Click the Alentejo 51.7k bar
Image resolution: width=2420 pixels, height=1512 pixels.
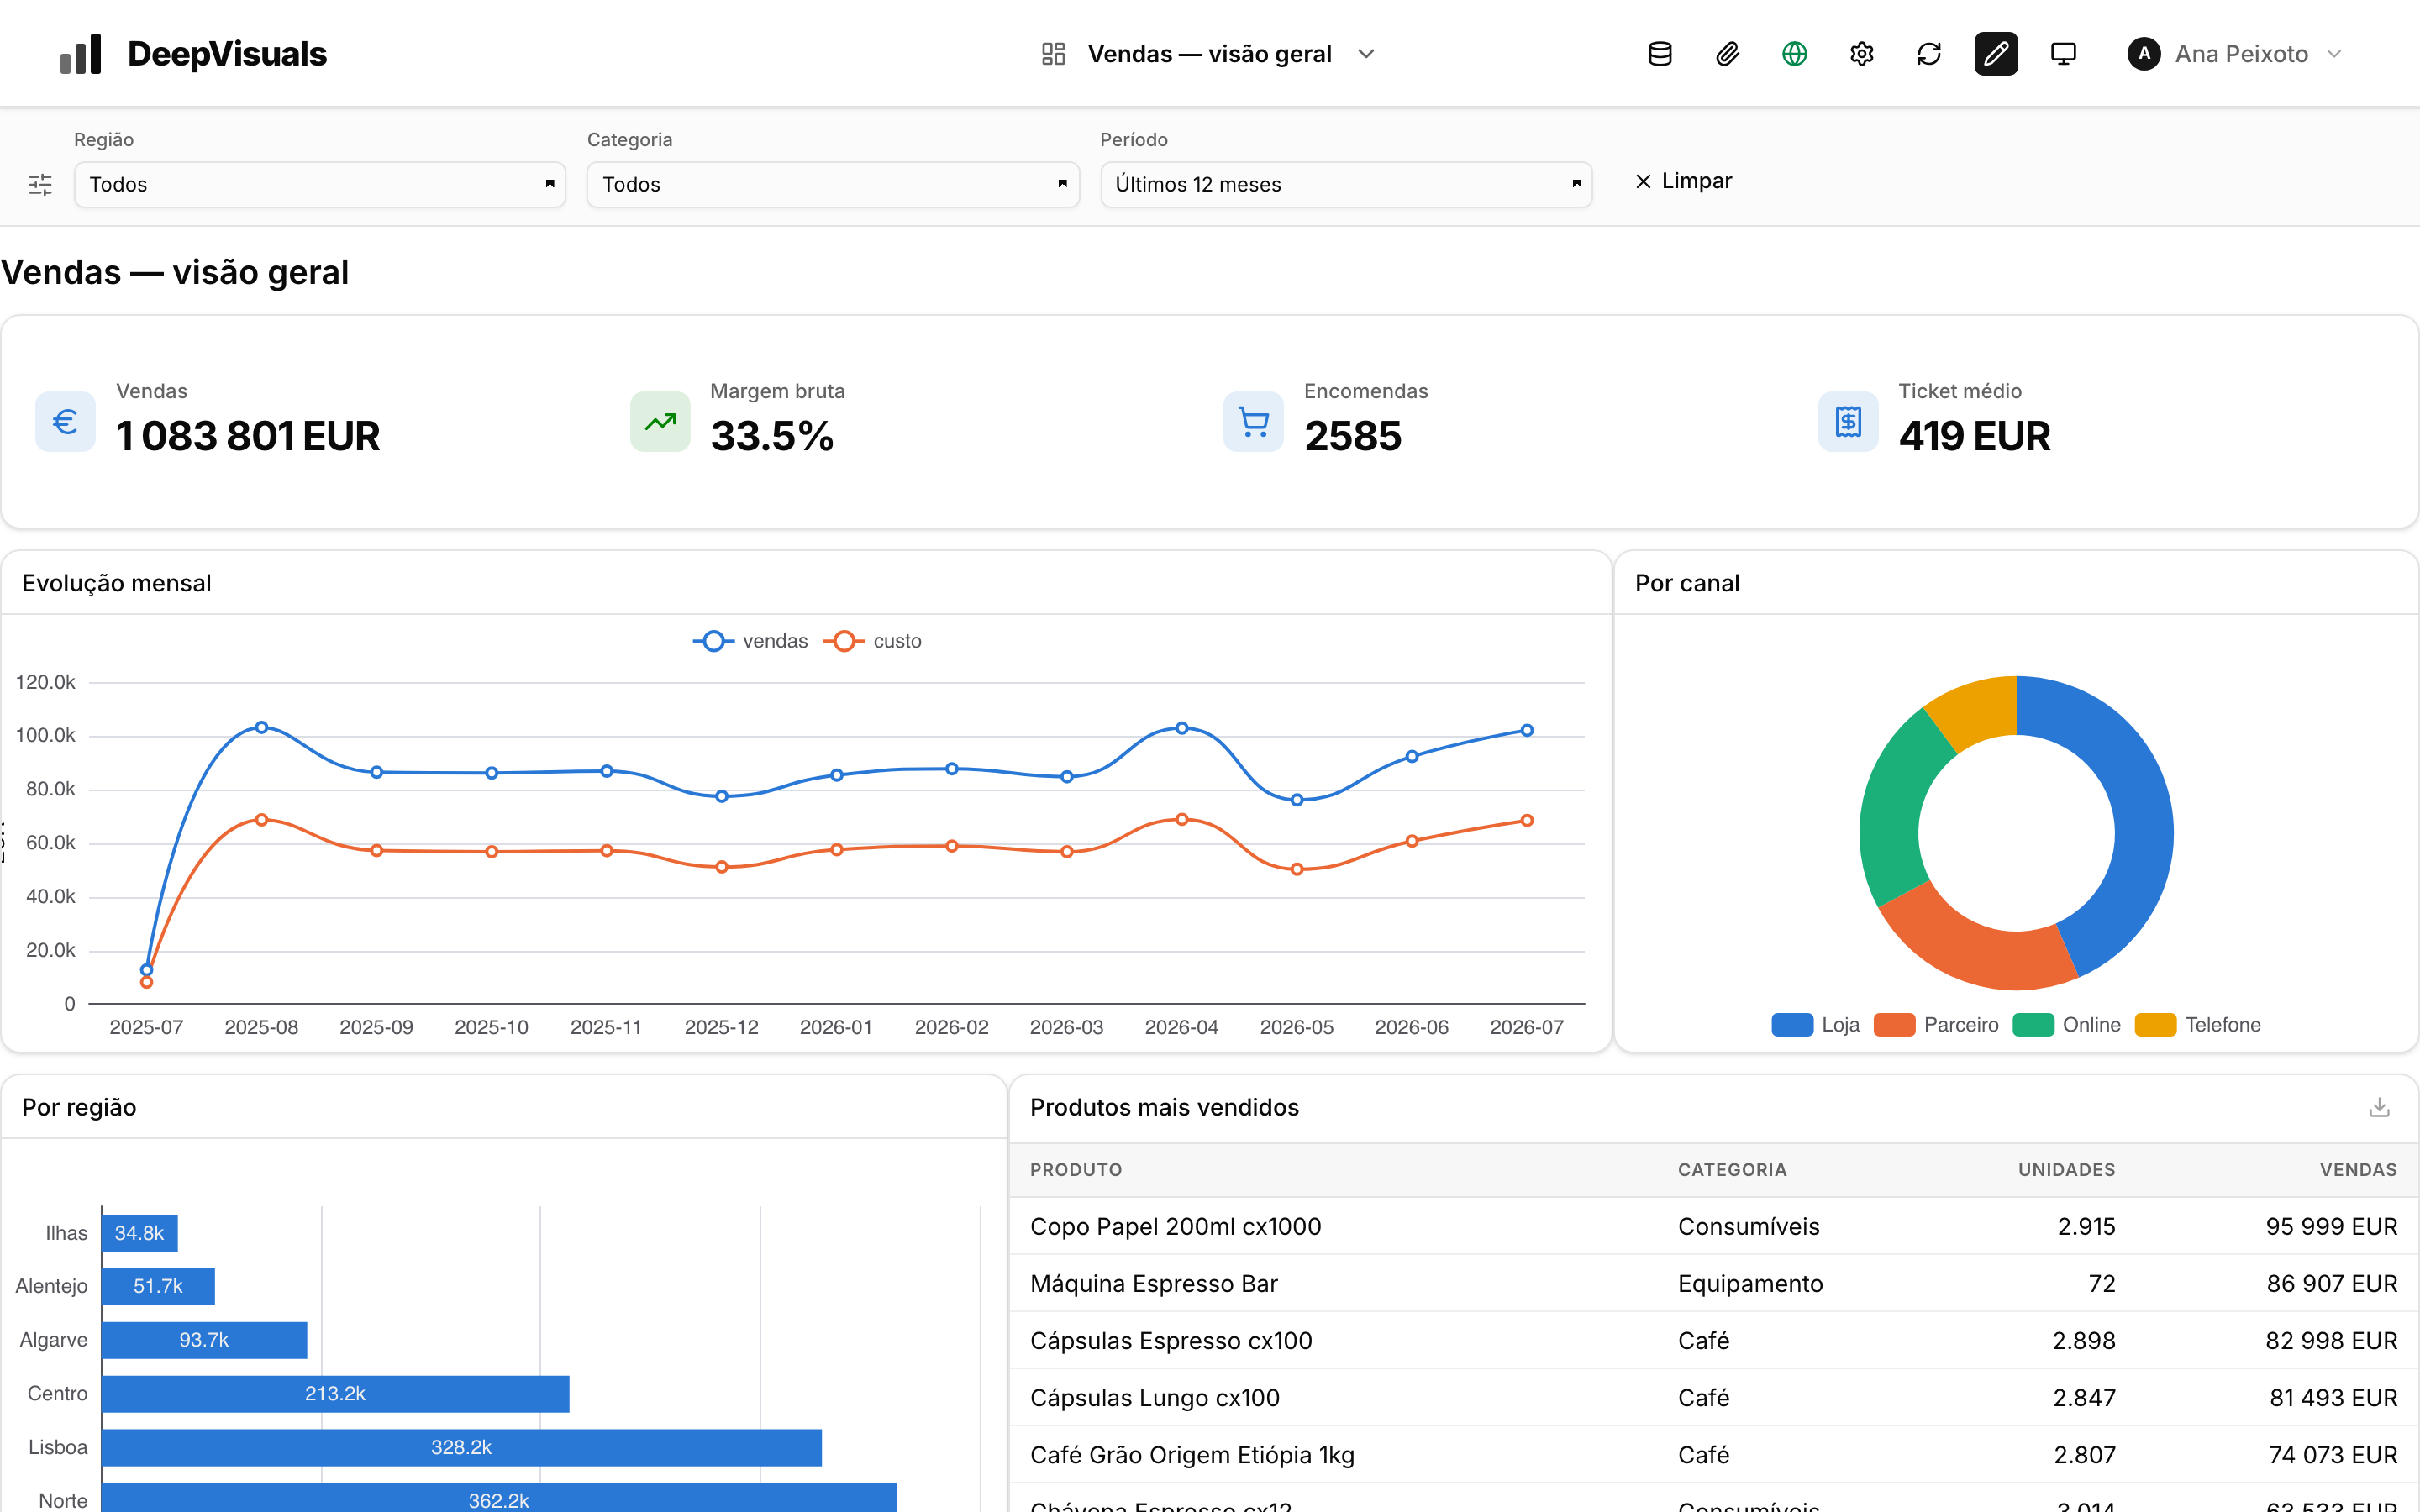(158, 1286)
